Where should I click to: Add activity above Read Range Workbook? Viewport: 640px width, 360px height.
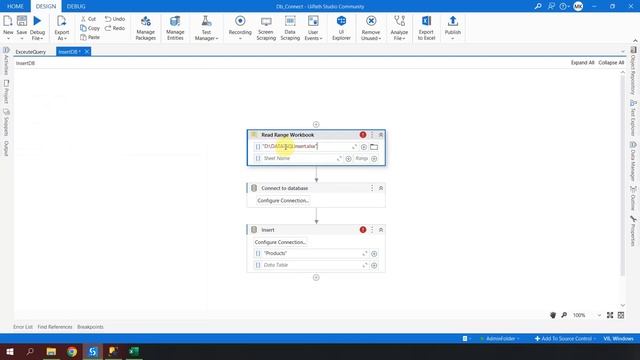(x=316, y=124)
